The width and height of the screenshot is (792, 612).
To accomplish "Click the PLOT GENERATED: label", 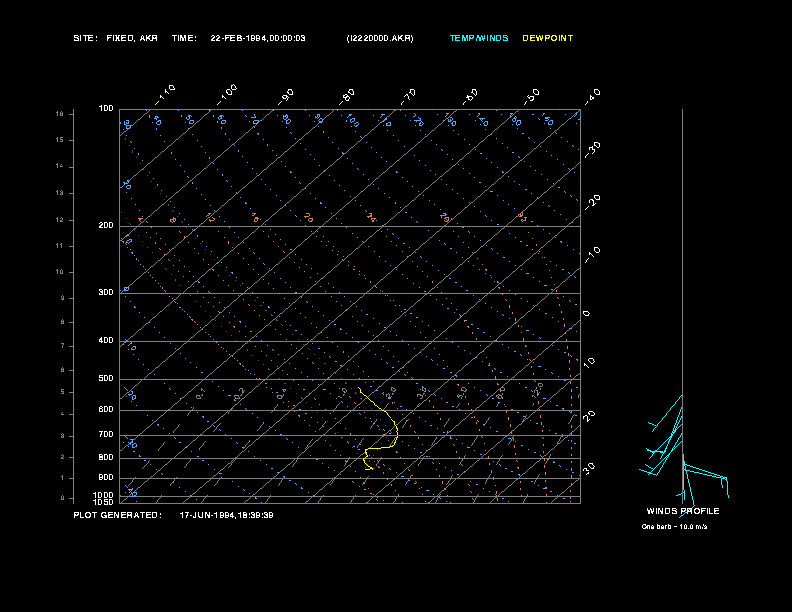I will point(118,515).
